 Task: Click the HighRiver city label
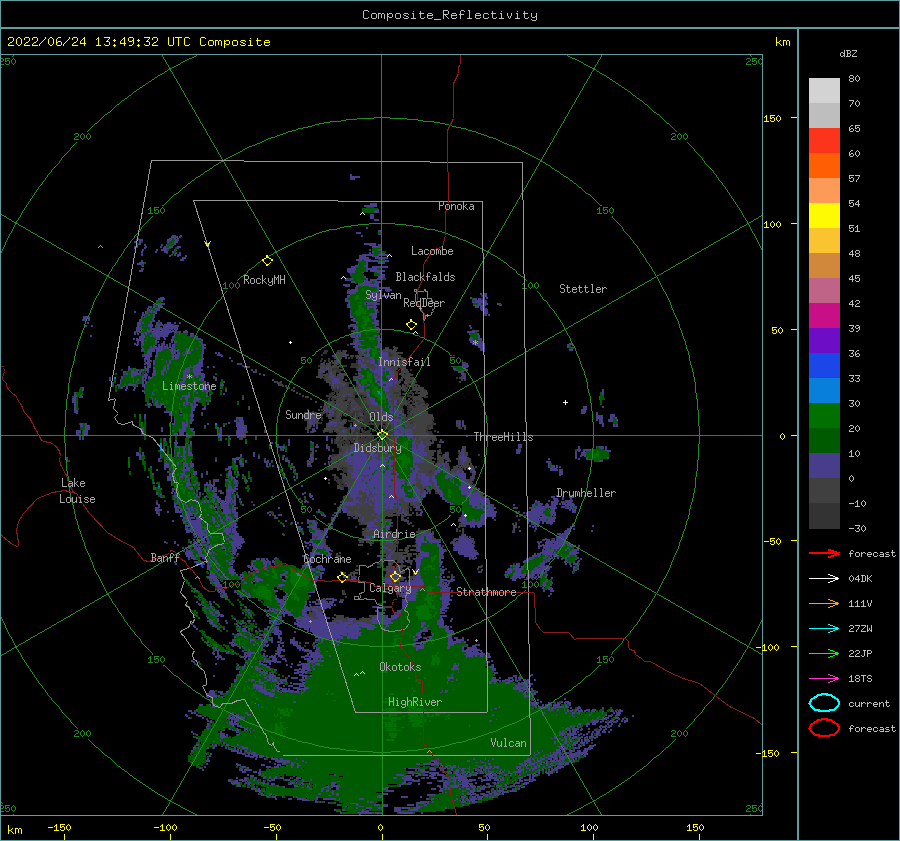pos(415,702)
